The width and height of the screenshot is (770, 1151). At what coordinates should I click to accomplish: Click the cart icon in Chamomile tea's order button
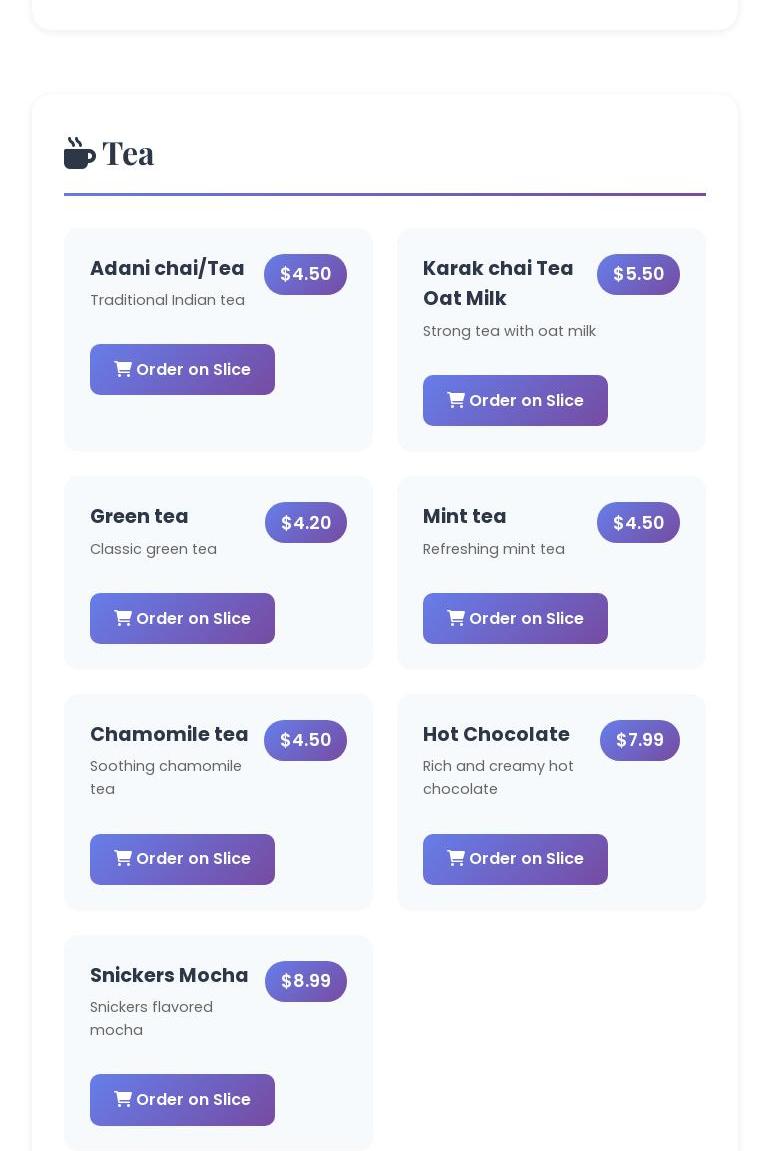pyautogui.click(x=123, y=858)
